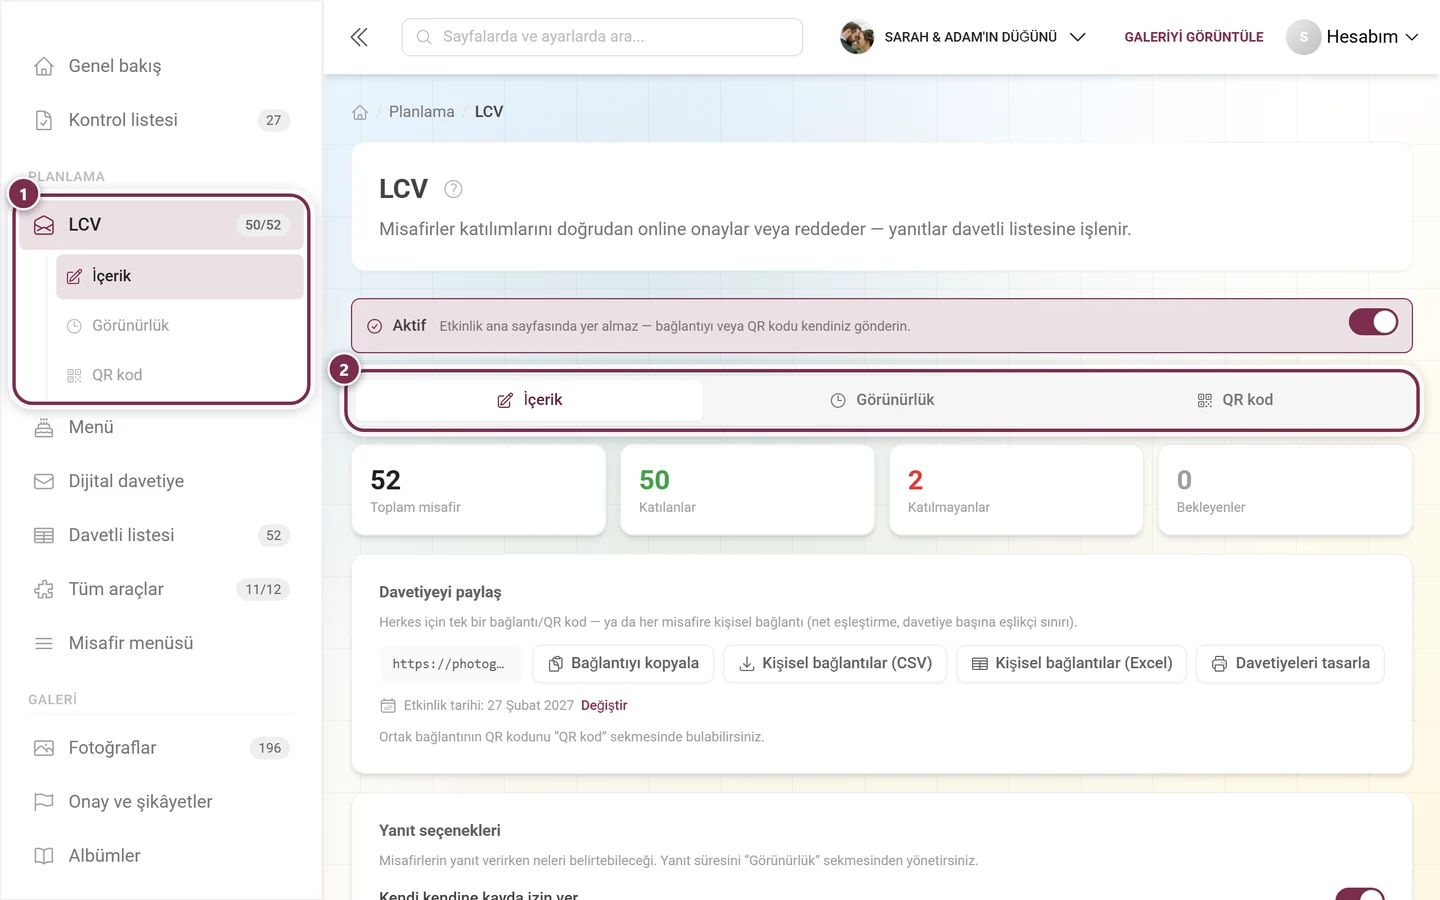The image size is (1440, 900).
Task: Toggle Kendi kendine kayda izin ver switch
Action: point(1360,893)
